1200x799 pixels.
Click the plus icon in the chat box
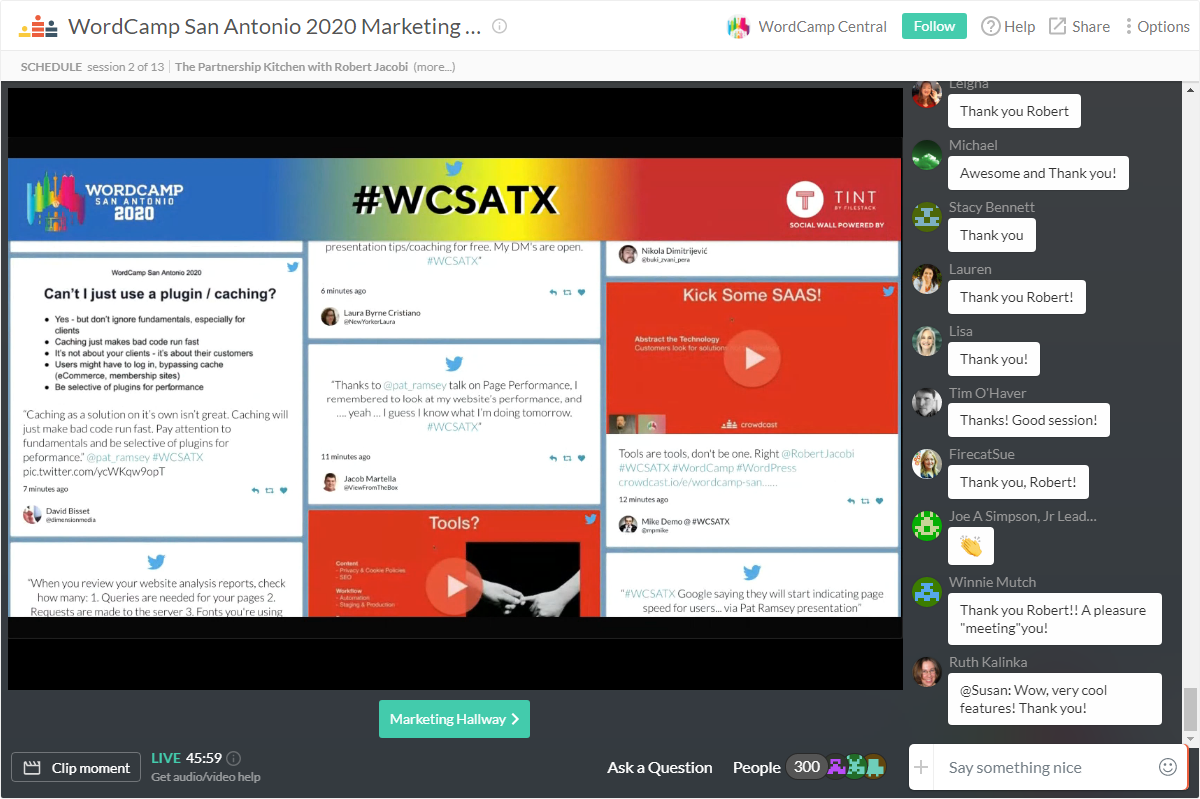tap(922, 768)
